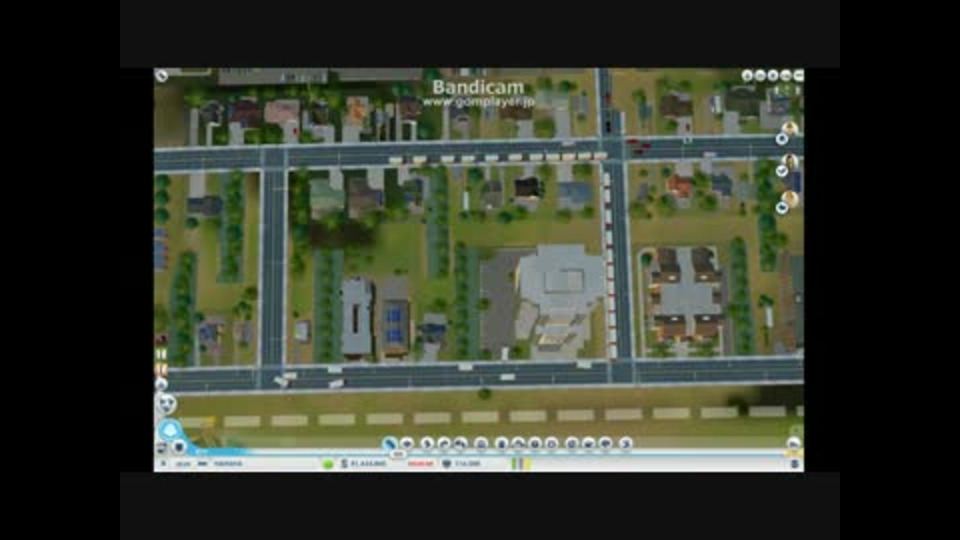Image resolution: width=960 pixels, height=540 pixels.
Task: Set game speed using orange speed button
Action: [x=161, y=369]
